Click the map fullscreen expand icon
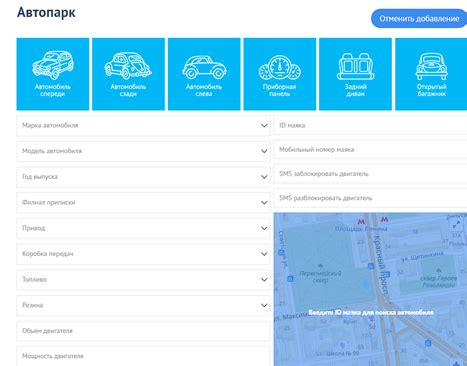This screenshot has height=366, width=467. 456,224
